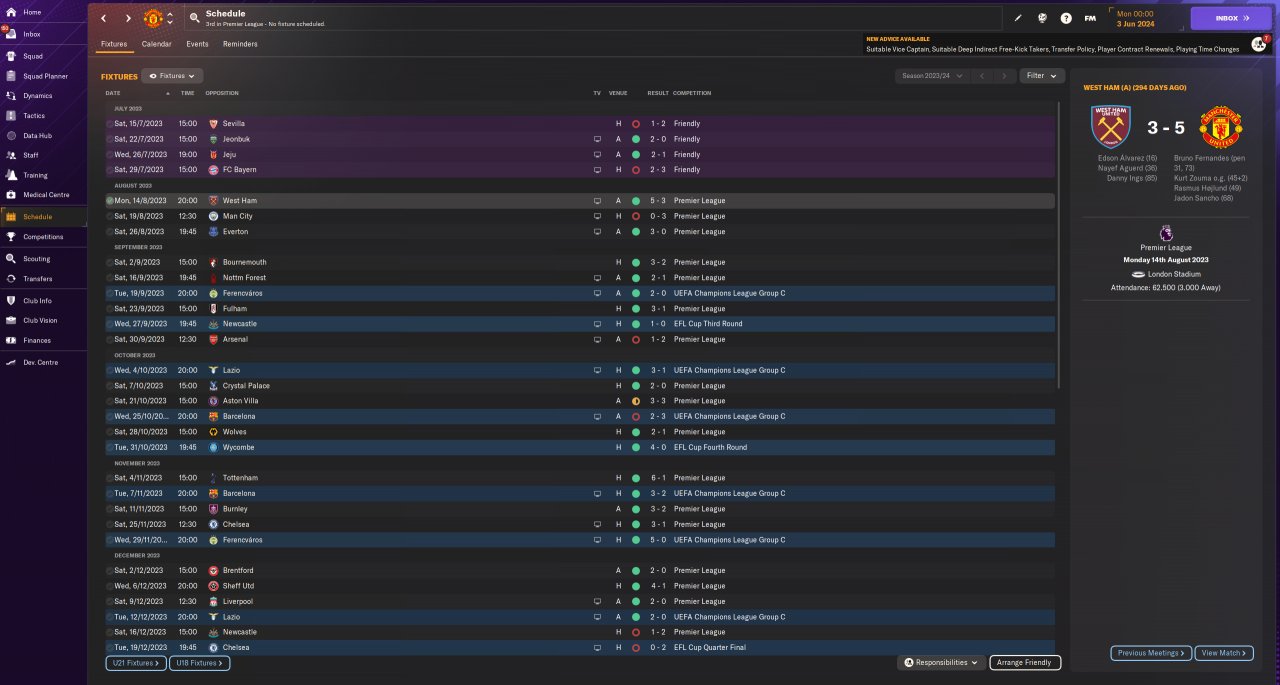Screen dimensions: 1280x685
Task: Navigate back with the left arrow
Action: click(x=103, y=18)
